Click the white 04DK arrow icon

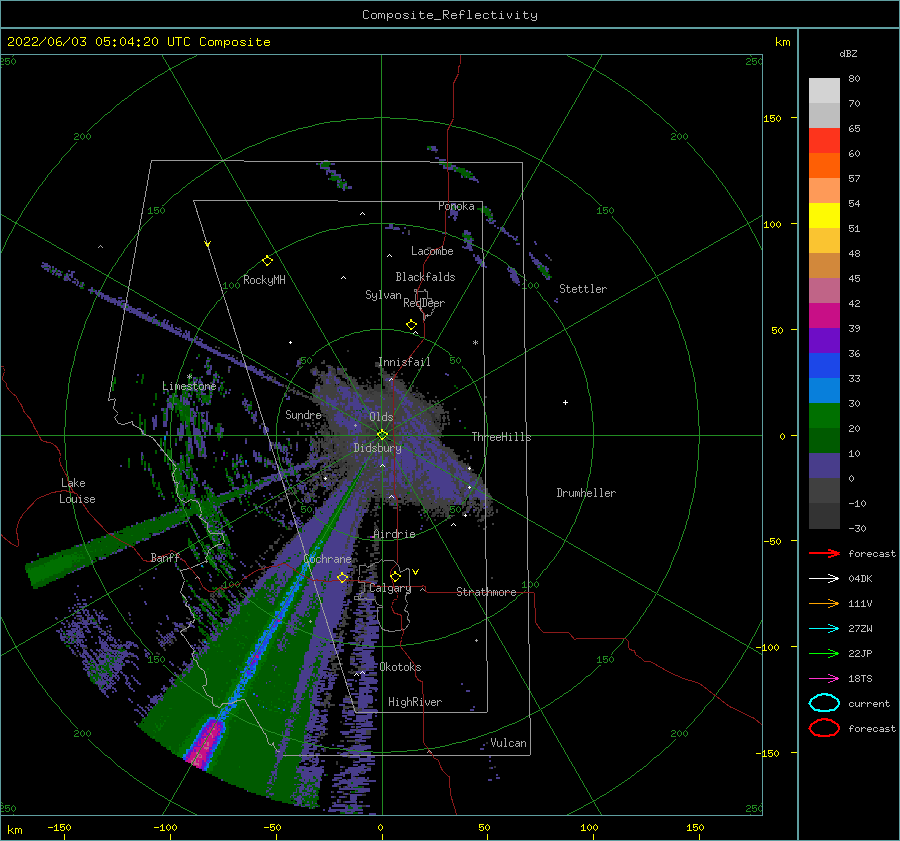coord(824,579)
